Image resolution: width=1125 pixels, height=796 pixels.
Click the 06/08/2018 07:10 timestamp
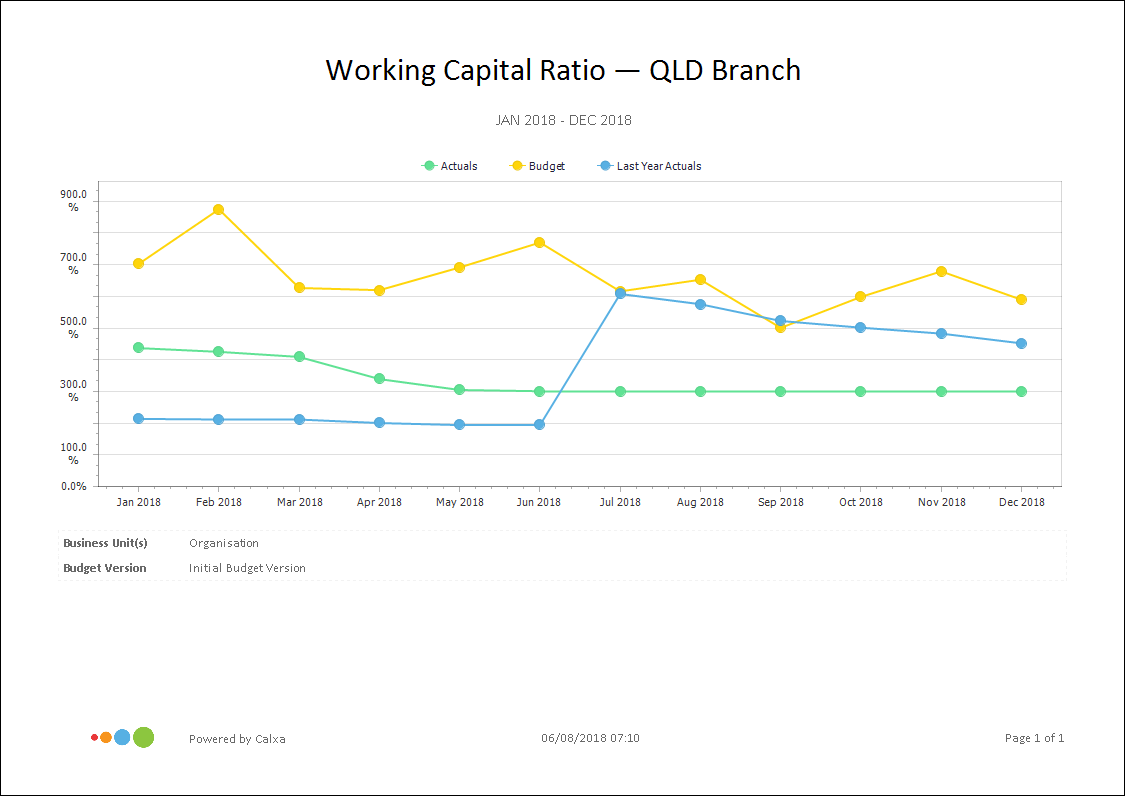click(x=590, y=738)
